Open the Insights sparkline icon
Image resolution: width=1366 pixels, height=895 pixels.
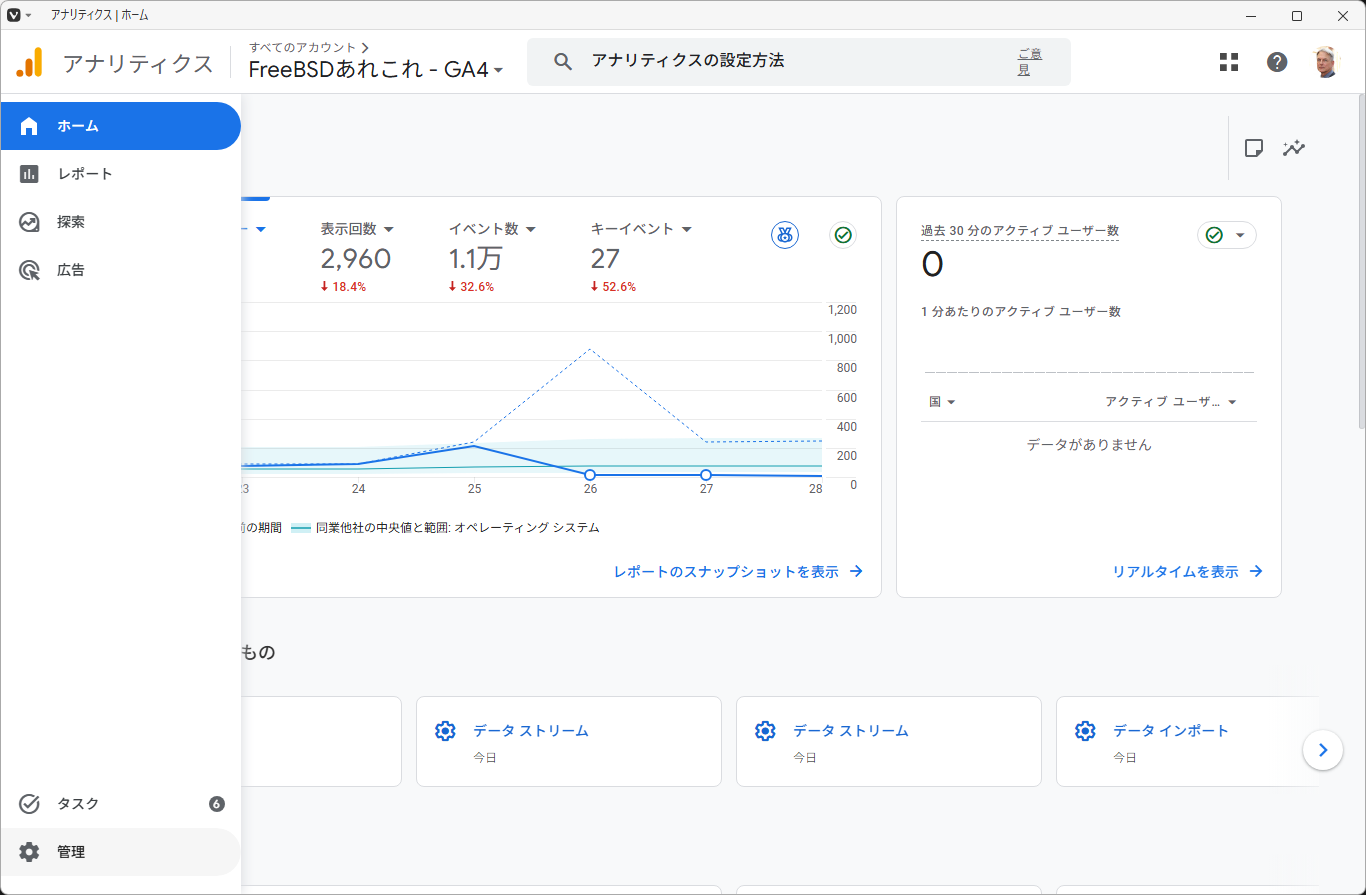(x=1295, y=148)
